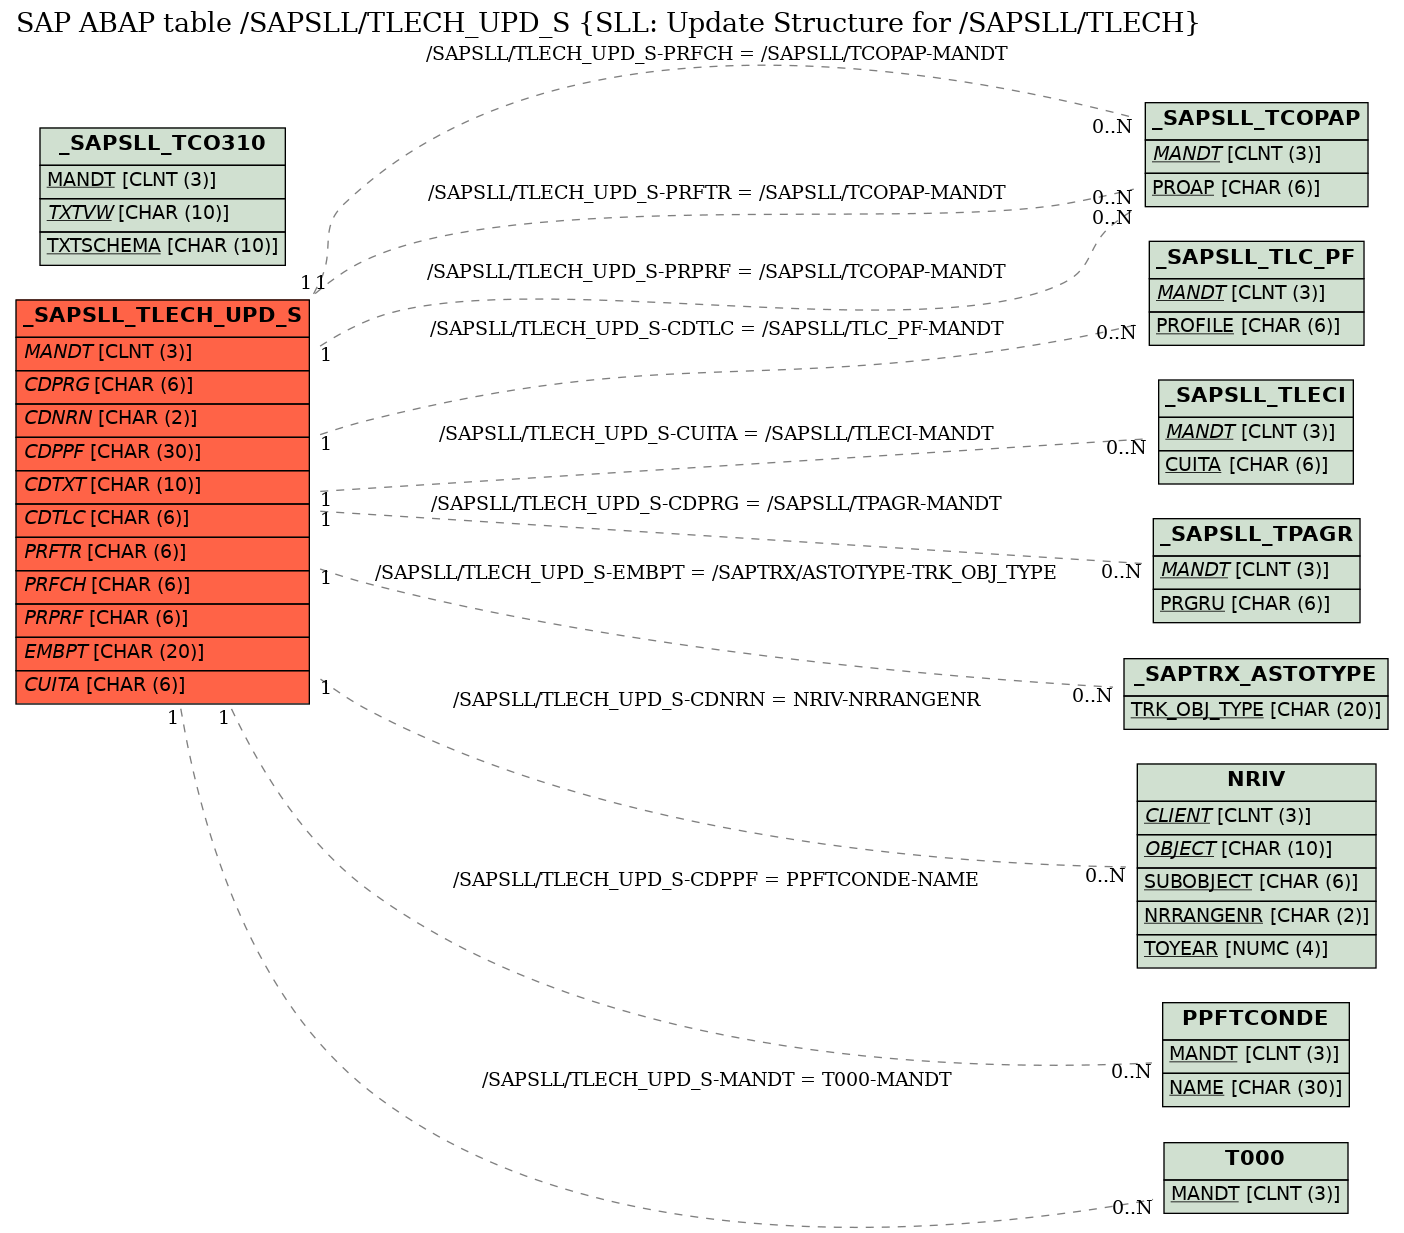Select PROAP [CHAR (6)] field
This screenshot has width=1404, height=1233.
click(x=1256, y=189)
